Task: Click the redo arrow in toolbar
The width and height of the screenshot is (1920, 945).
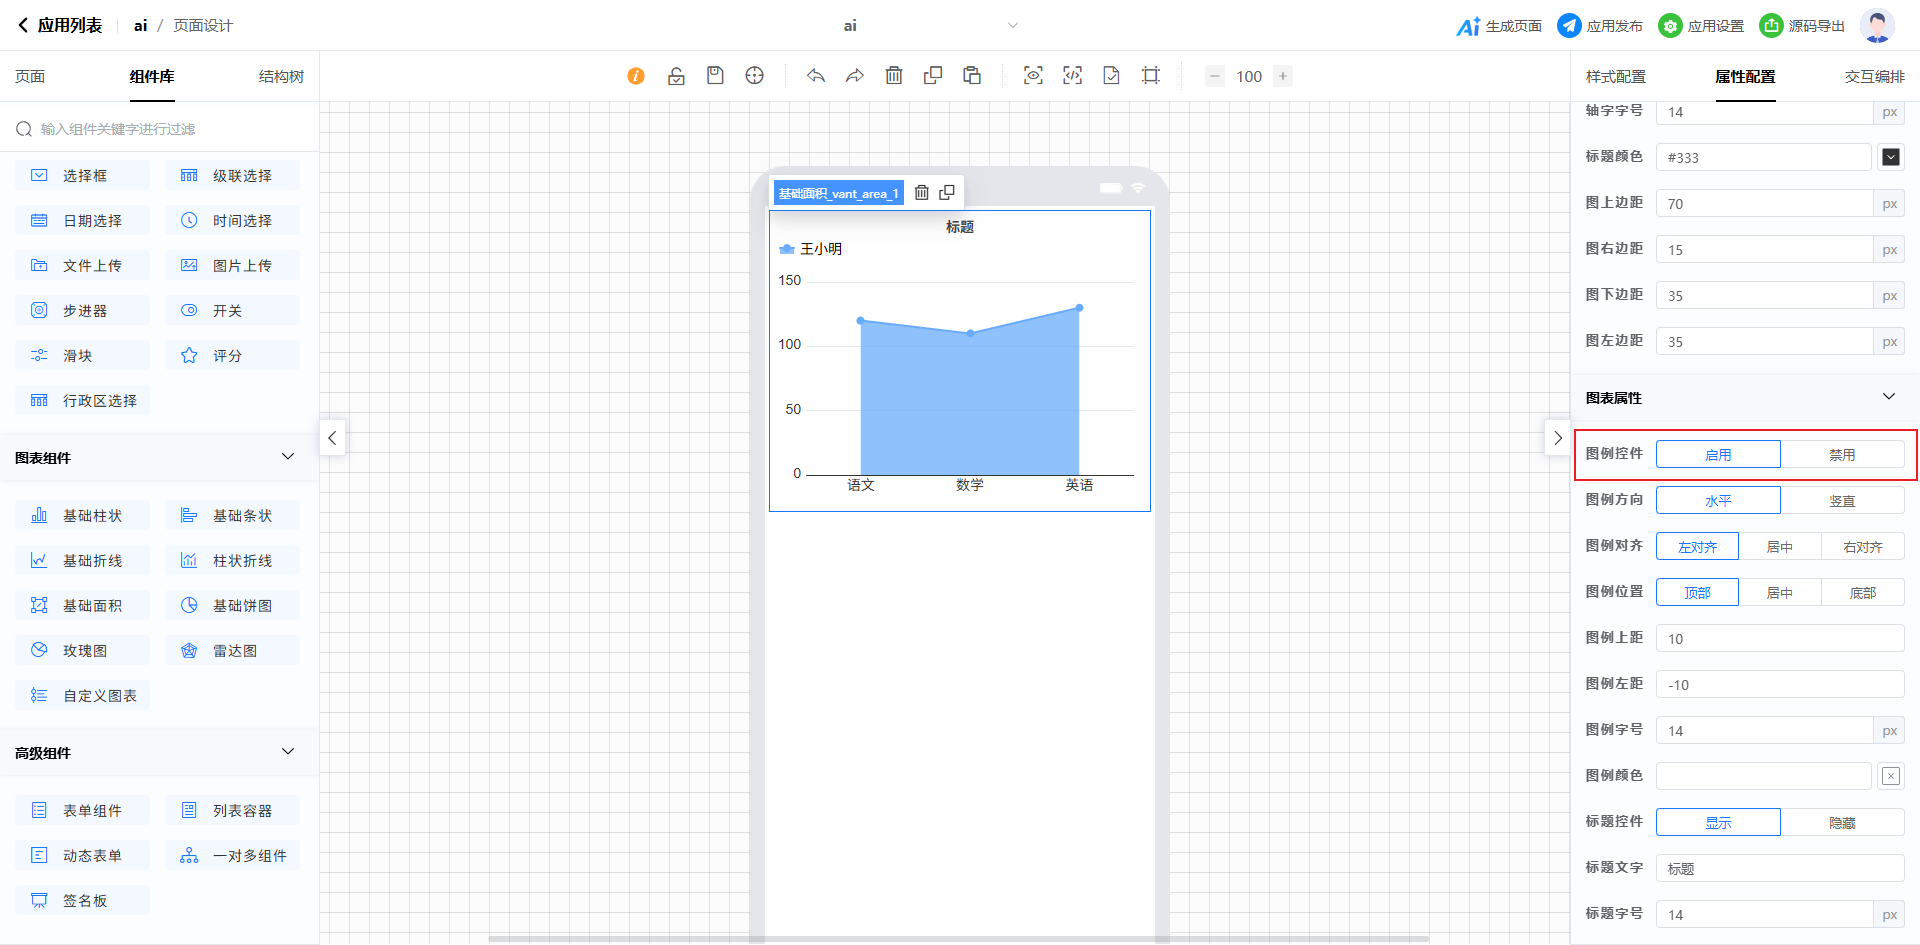Action: (x=855, y=76)
